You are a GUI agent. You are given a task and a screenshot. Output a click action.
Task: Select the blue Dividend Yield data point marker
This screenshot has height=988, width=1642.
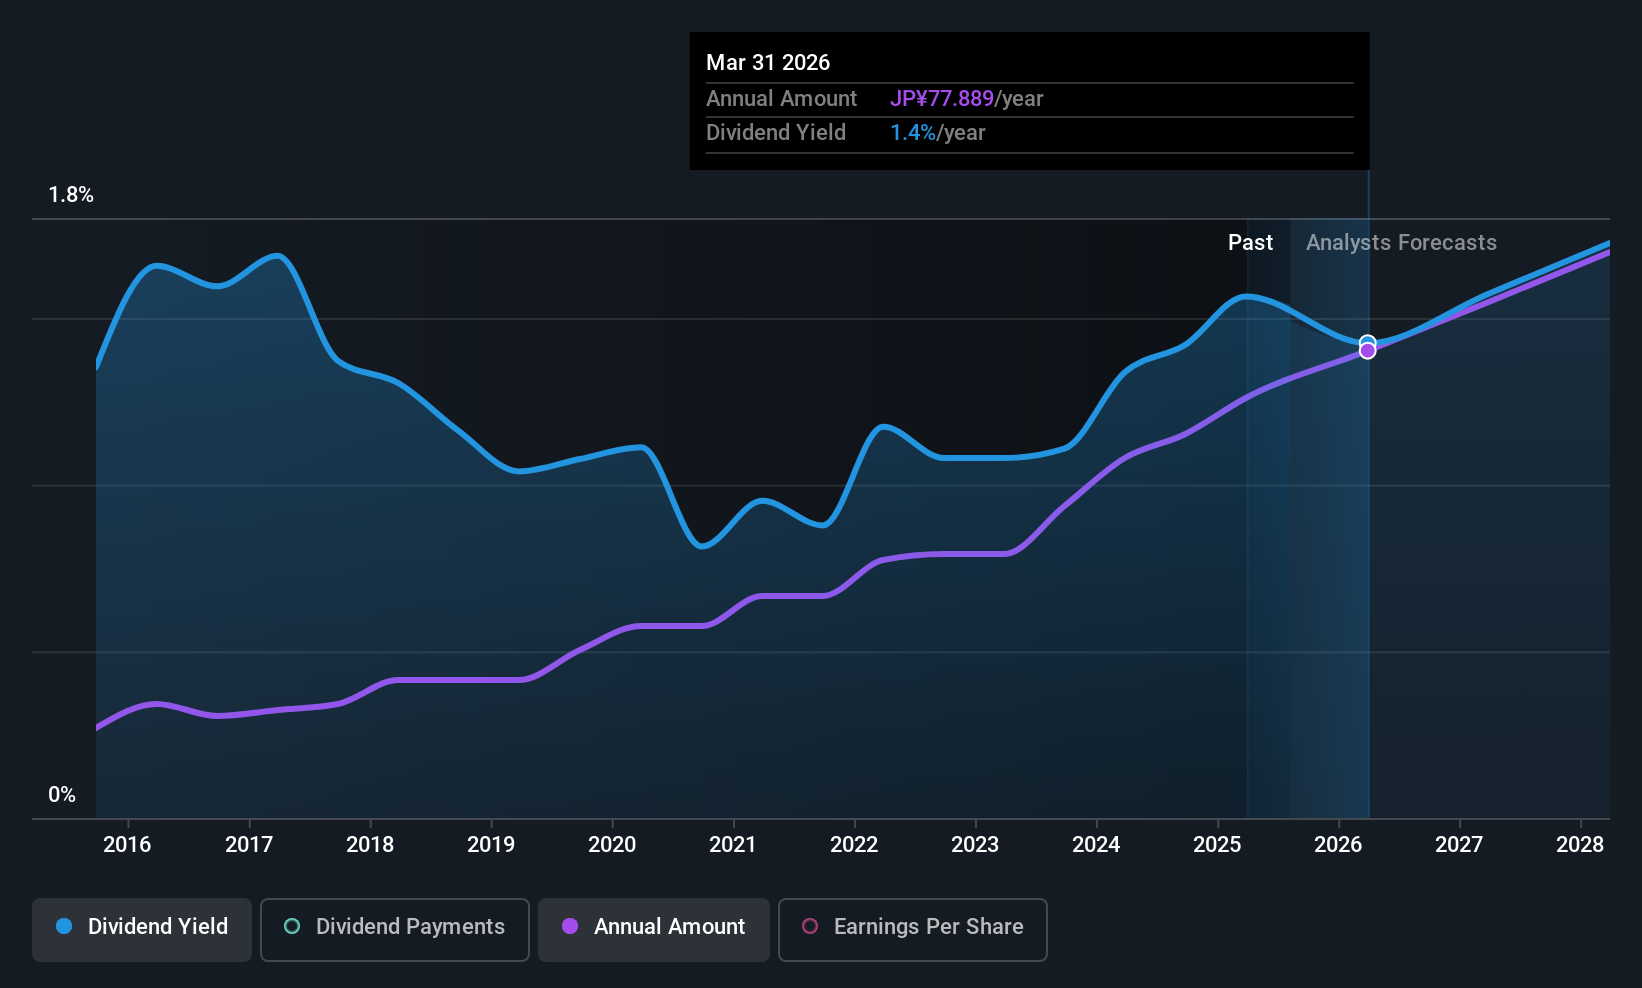(1367, 342)
